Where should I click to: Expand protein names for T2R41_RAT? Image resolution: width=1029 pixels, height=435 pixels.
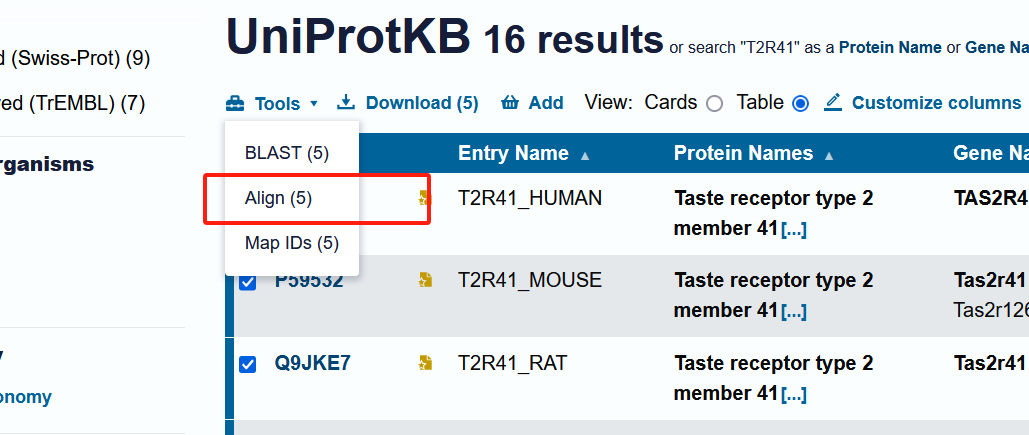pos(793,394)
